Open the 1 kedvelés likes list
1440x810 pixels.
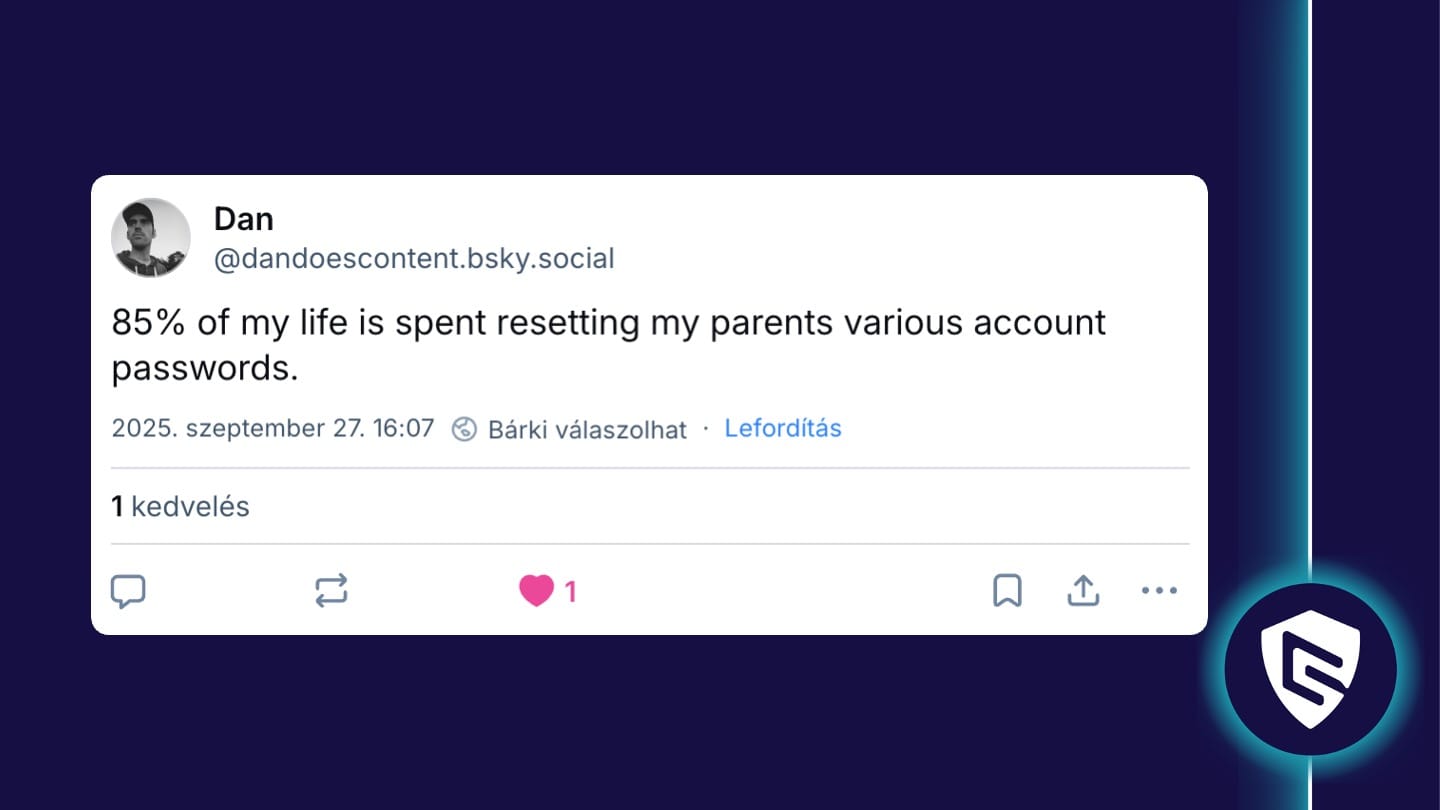[x=180, y=506]
